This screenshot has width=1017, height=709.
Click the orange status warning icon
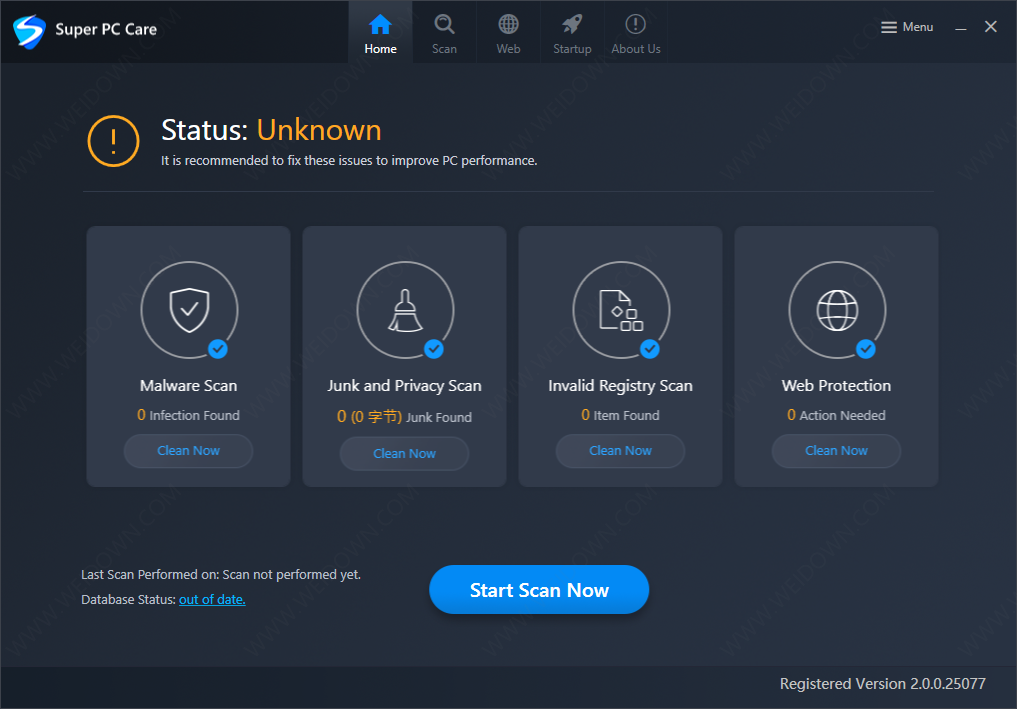pos(114,141)
